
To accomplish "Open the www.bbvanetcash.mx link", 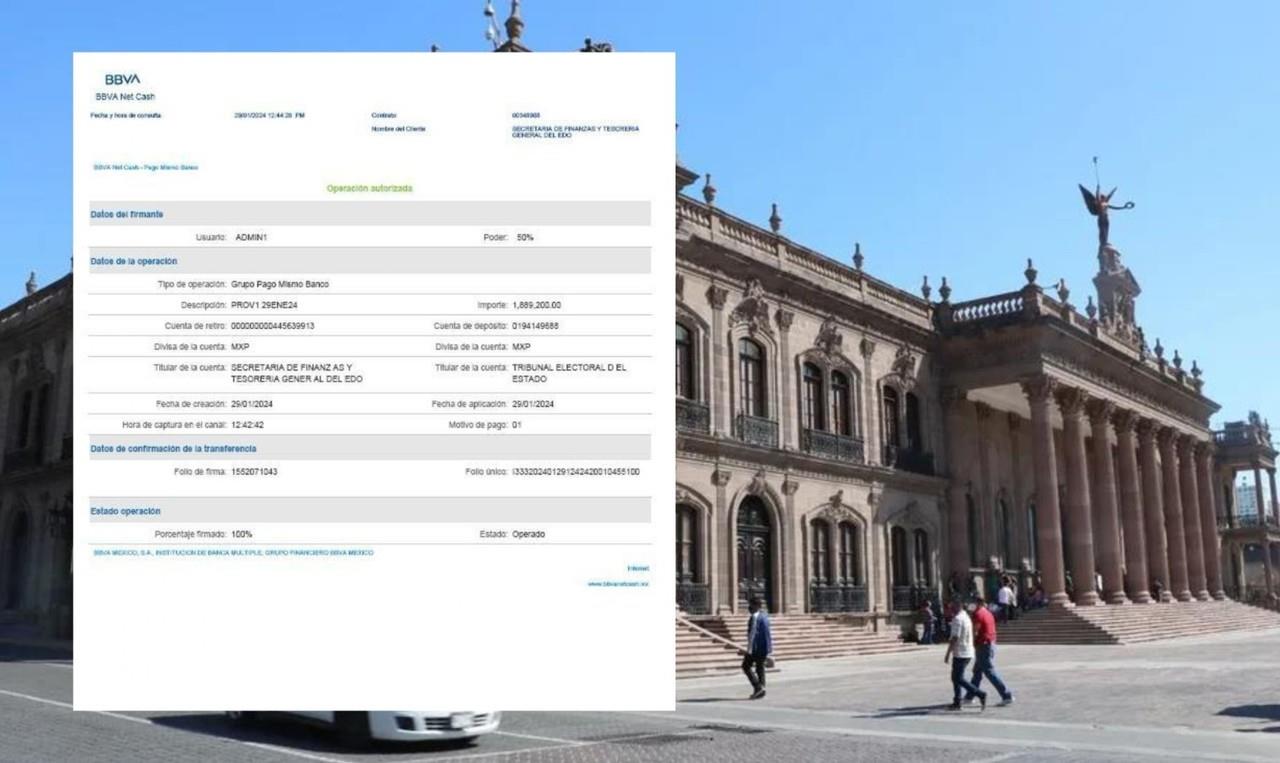I will pyautogui.click(x=618, y=584).
